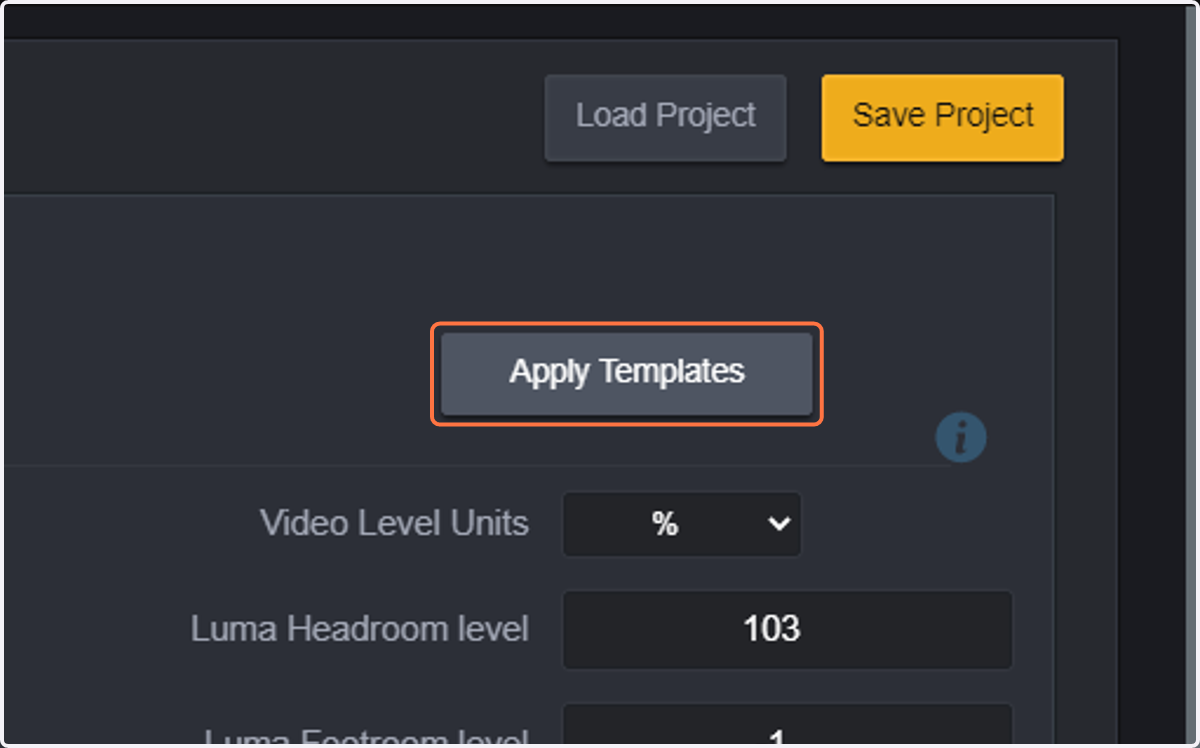Open the Video Level Units dropdown

pos(682,524)
